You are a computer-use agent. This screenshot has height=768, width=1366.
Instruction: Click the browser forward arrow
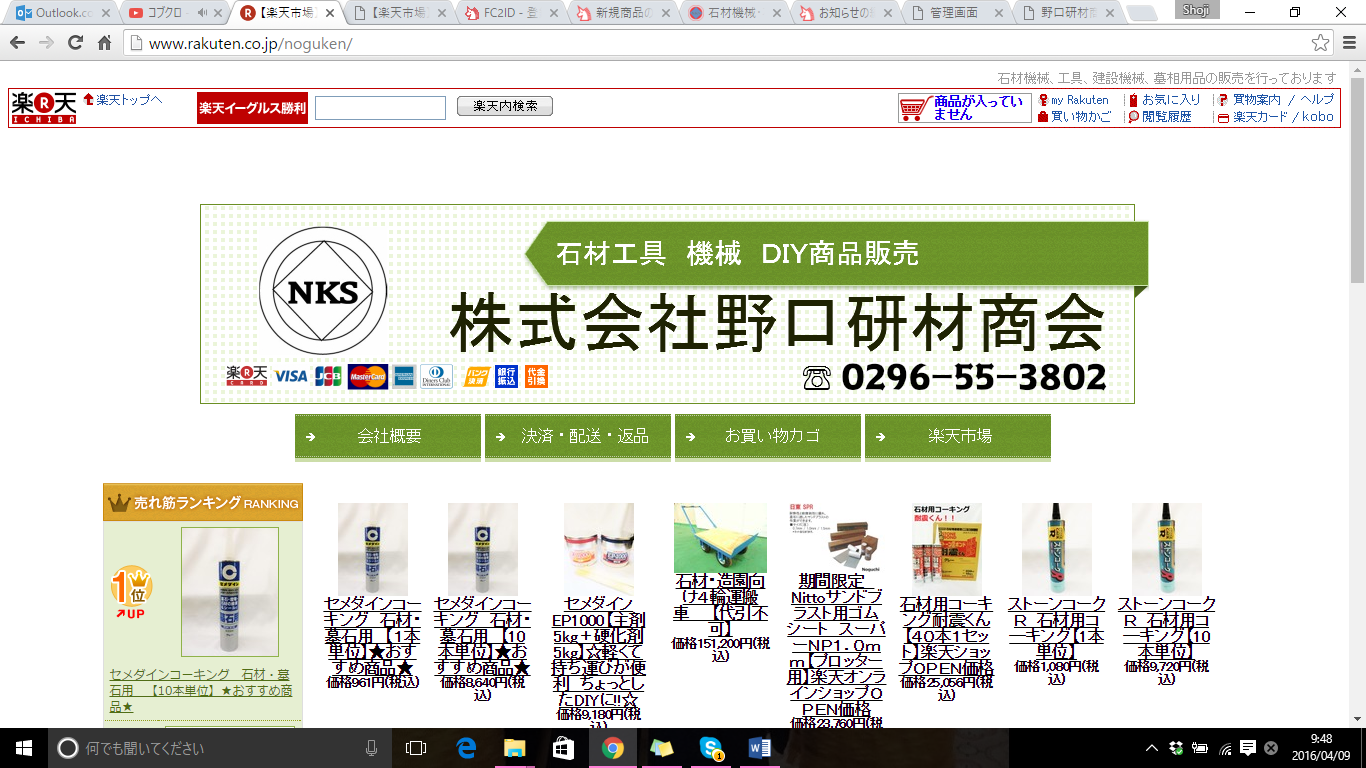pyautogui.click(x=46, y=43)
